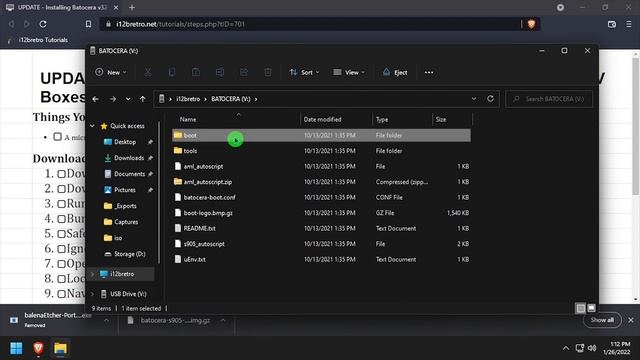Open File Explorer from taskbar
Image resolution: width=640 pixels, height=360 pixels.
(60, 348)
